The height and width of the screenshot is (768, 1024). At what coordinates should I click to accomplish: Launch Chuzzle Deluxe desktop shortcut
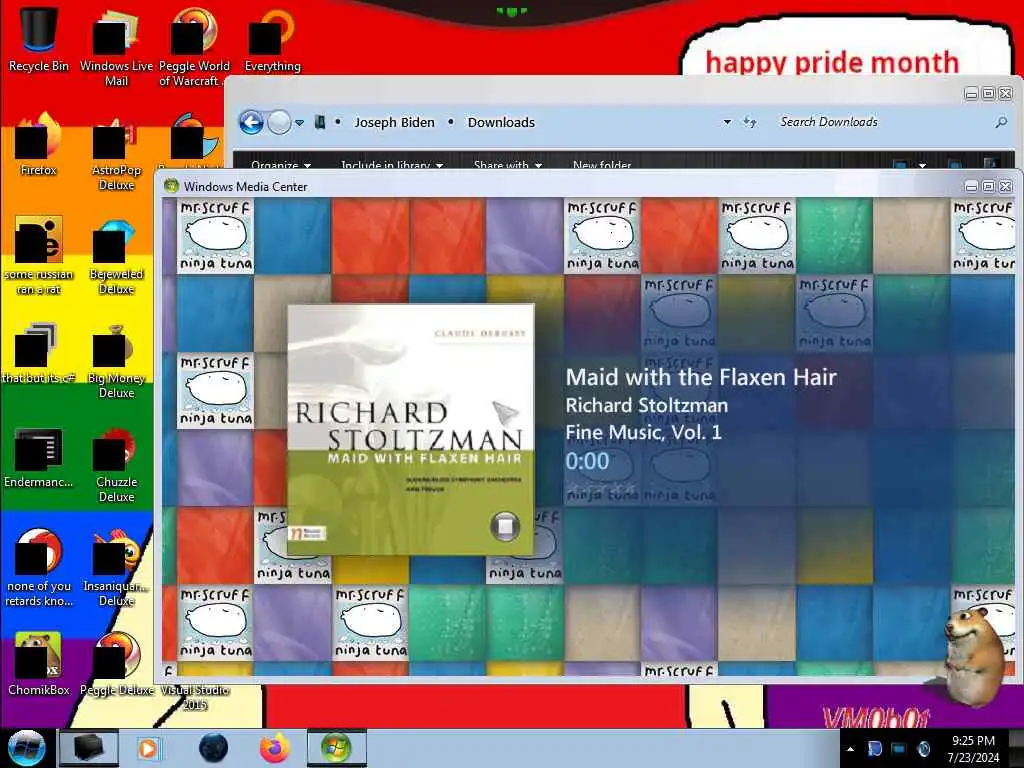point(116,464)
